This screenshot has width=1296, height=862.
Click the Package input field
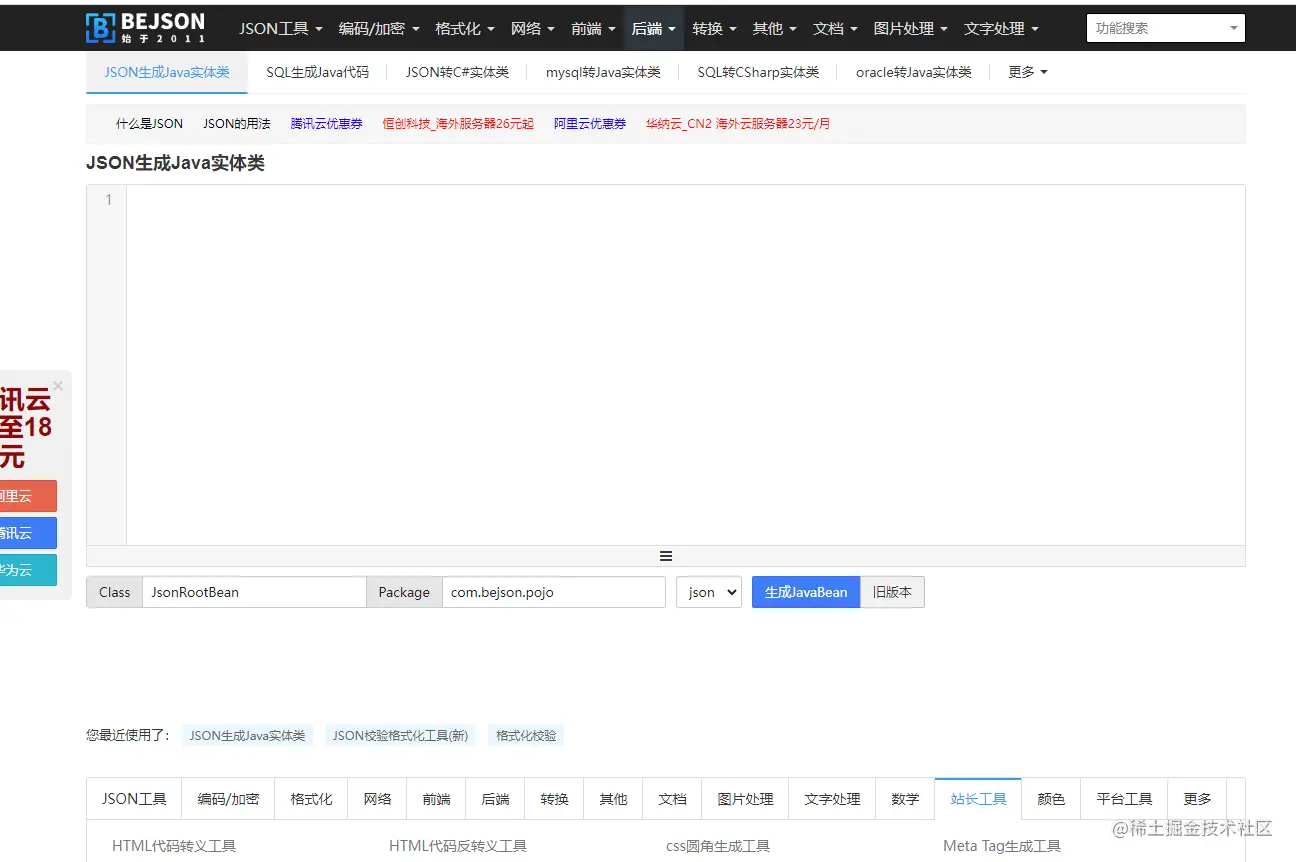(554, 592)
